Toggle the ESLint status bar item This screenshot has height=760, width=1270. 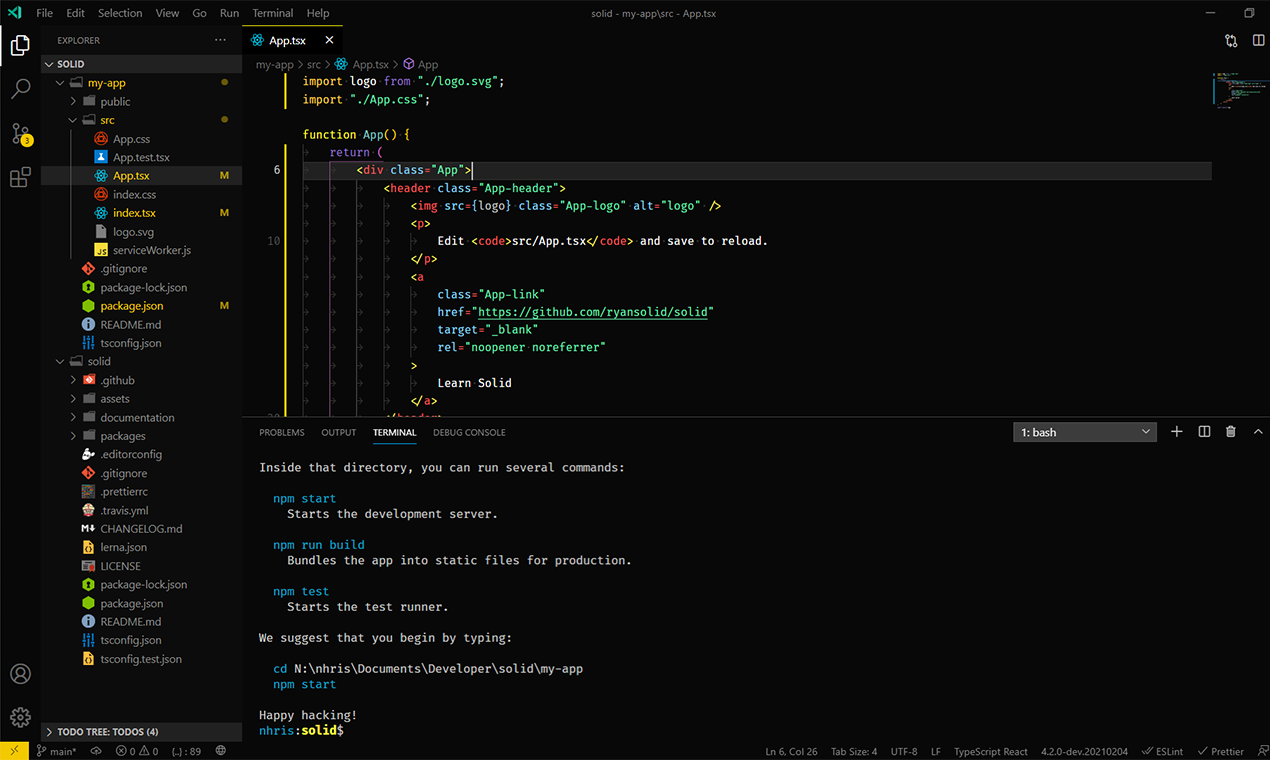click(x=1162, y=751)
